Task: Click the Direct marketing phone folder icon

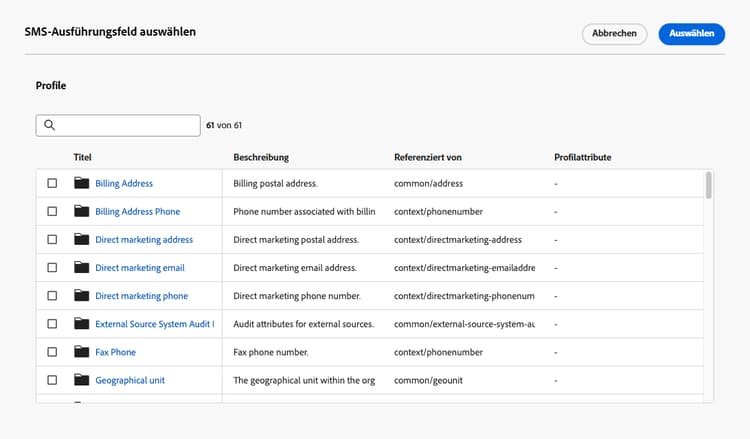Action: [81, 296]
